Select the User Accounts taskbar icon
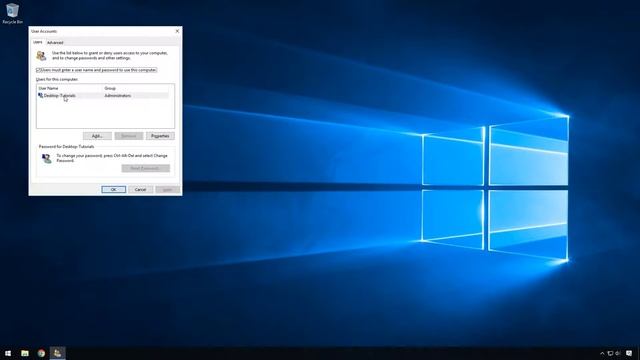640x360 pixels. click(58, 353)
